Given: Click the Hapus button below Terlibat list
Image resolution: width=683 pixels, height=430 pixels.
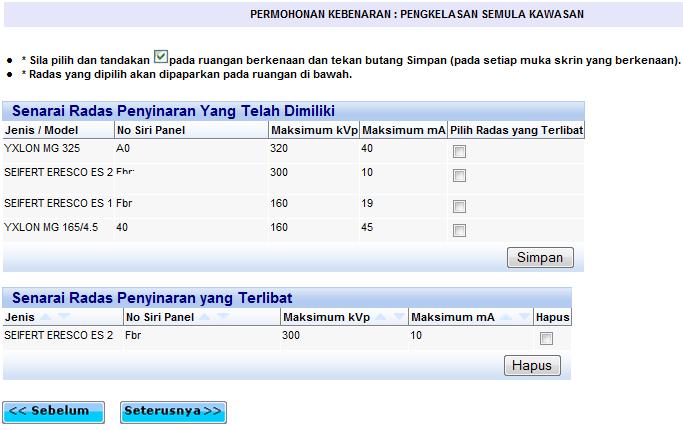Looking at the screenshot, I should pos(532,365).
